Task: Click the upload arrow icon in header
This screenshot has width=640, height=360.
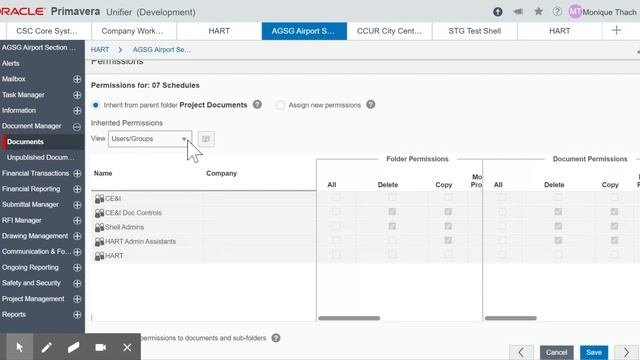Action: [x=498, y=12]
